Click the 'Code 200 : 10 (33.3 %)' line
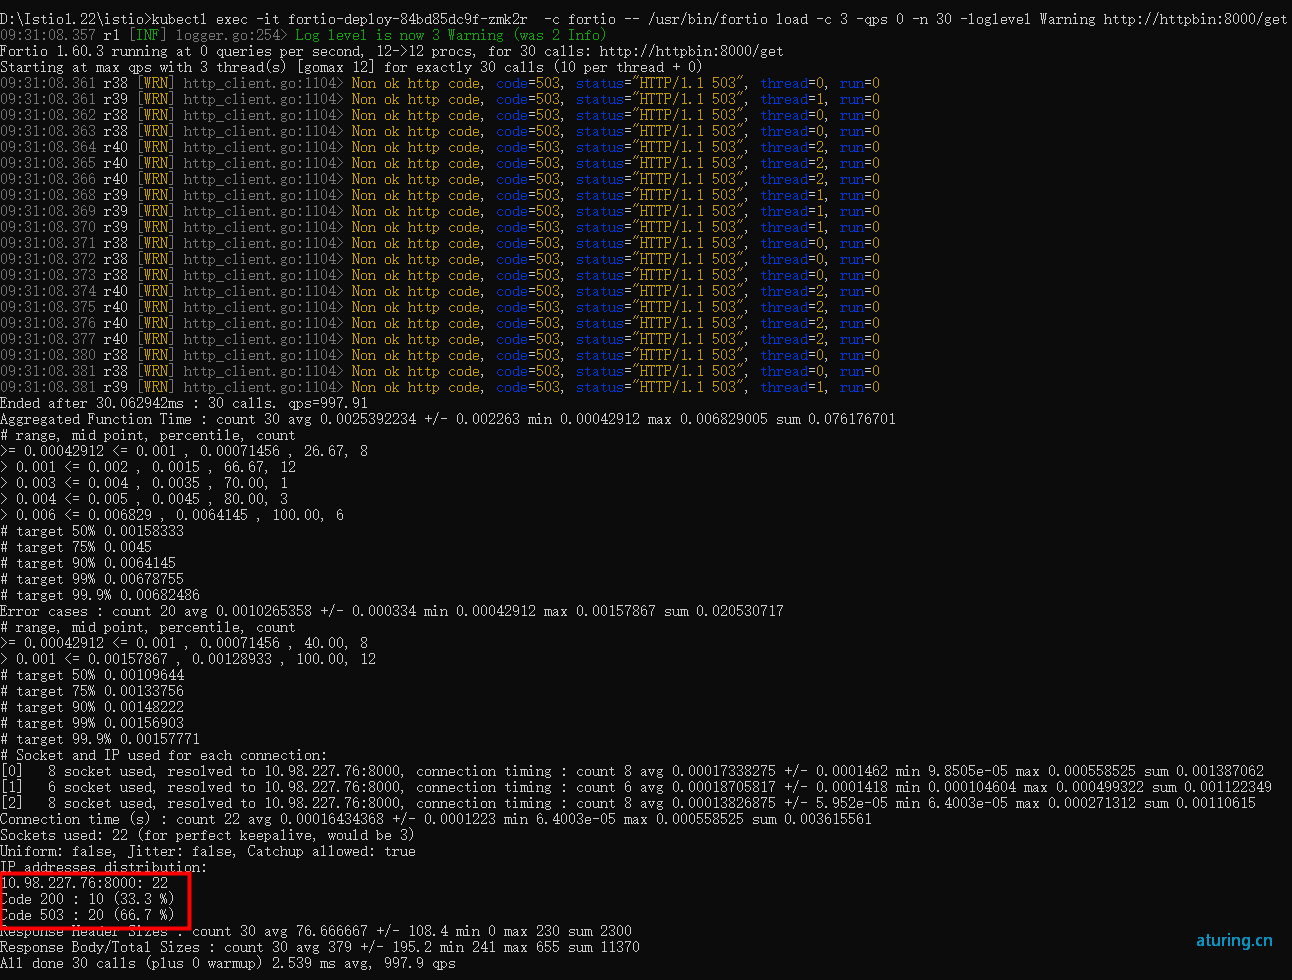Viewport: 1292px width, 980px height. coord(87,899)
